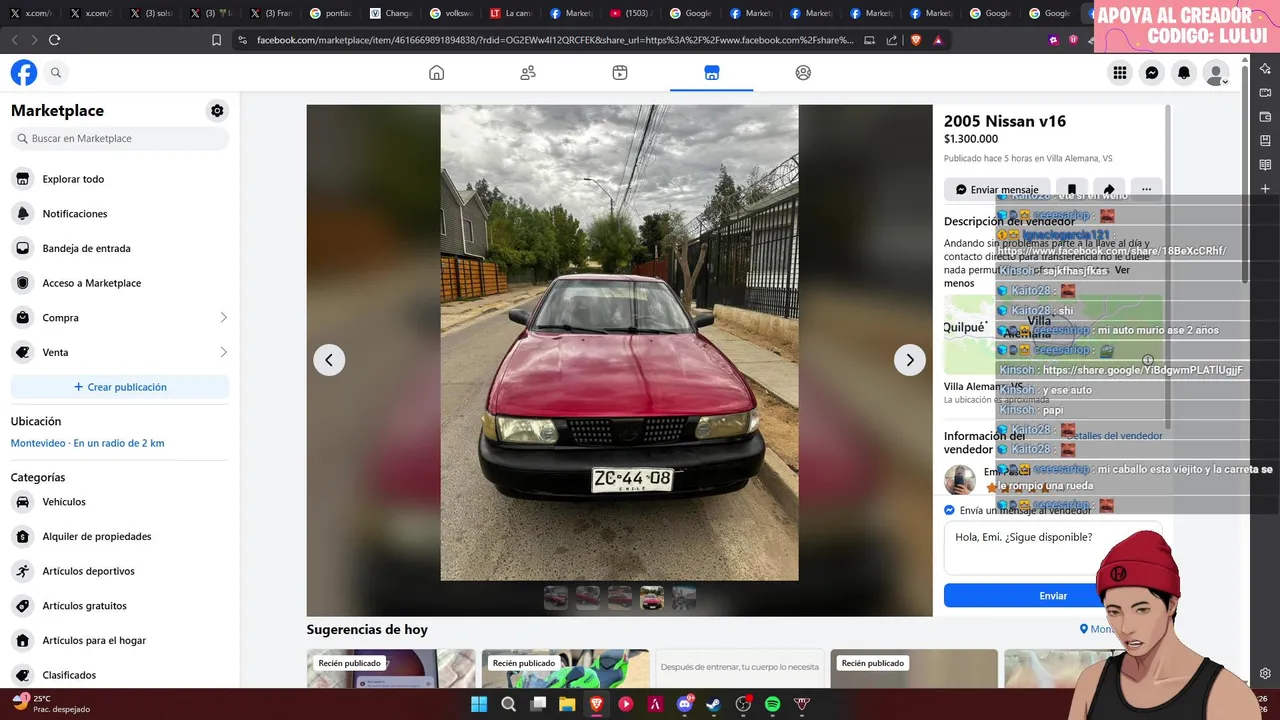Open the notifications bell in the header

pos(1184,73)
